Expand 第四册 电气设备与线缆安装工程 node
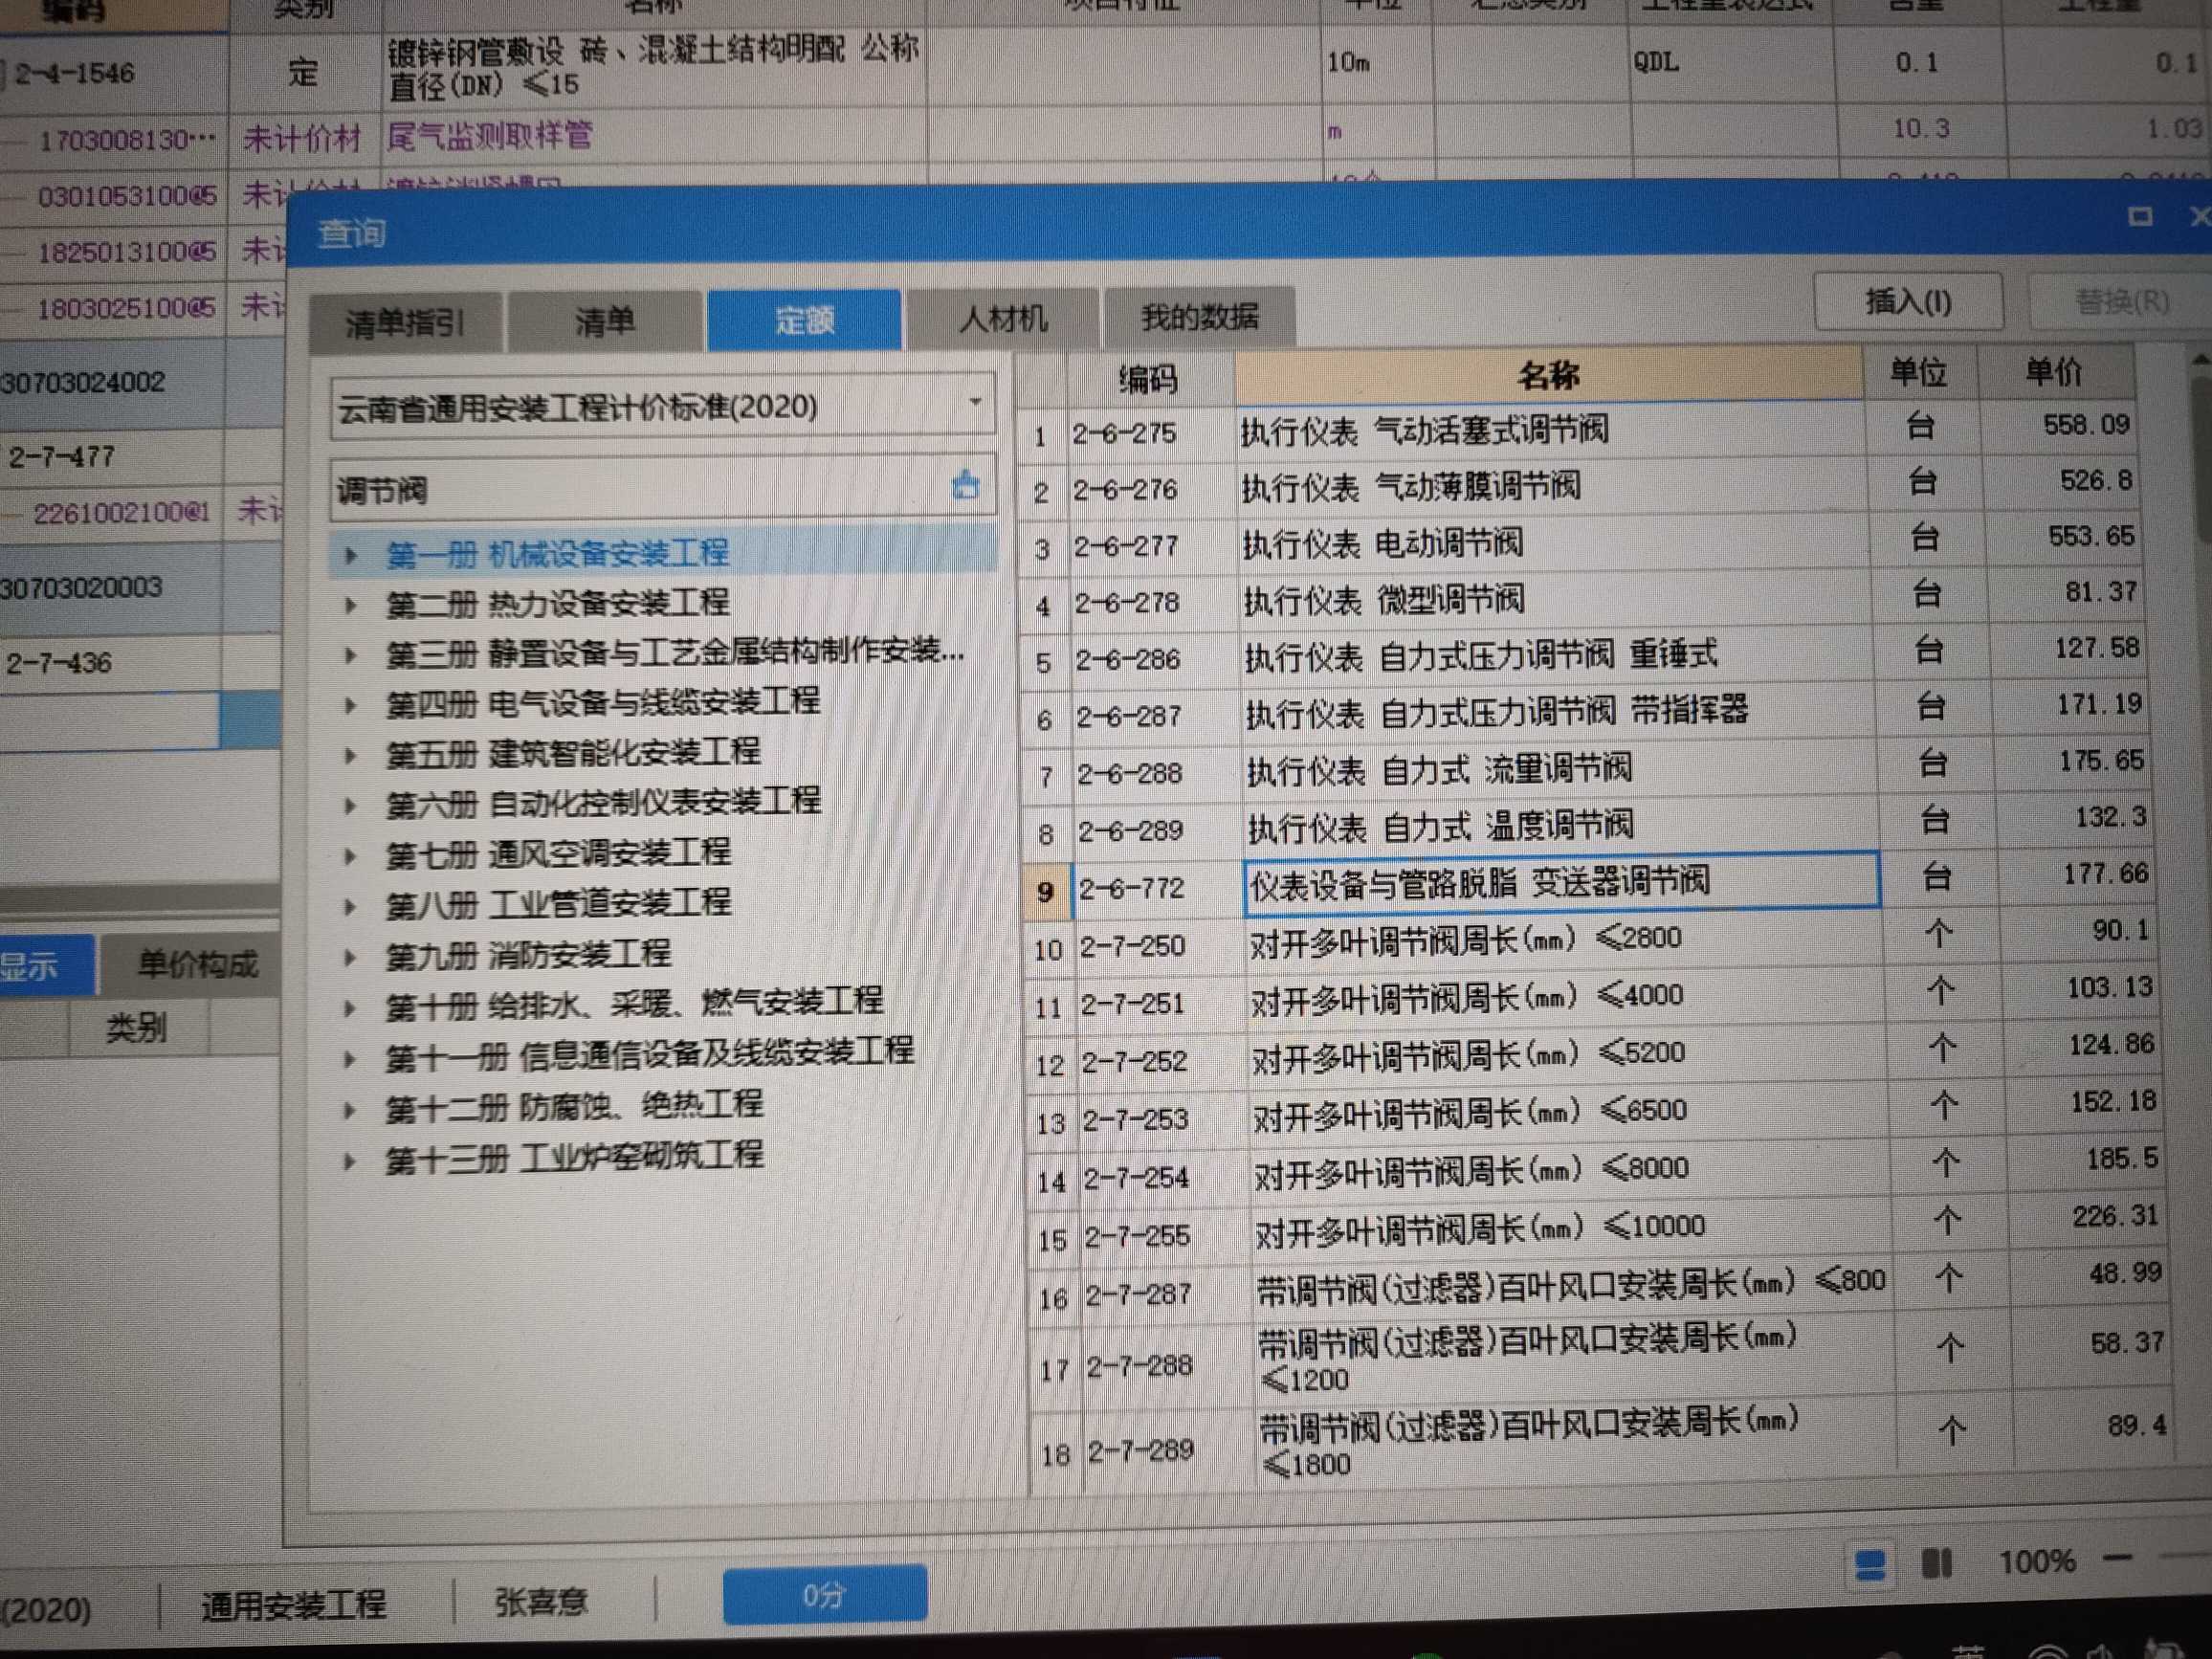The image size is (2212, 1659). (350, 705)
